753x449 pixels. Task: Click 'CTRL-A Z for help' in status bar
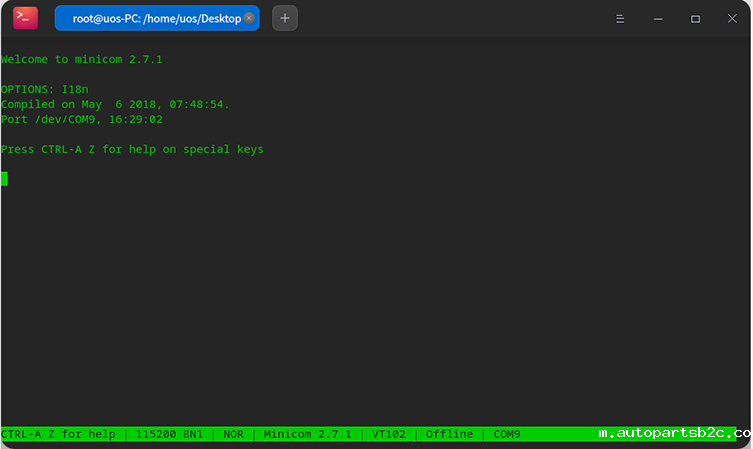(x=58, y=434)
